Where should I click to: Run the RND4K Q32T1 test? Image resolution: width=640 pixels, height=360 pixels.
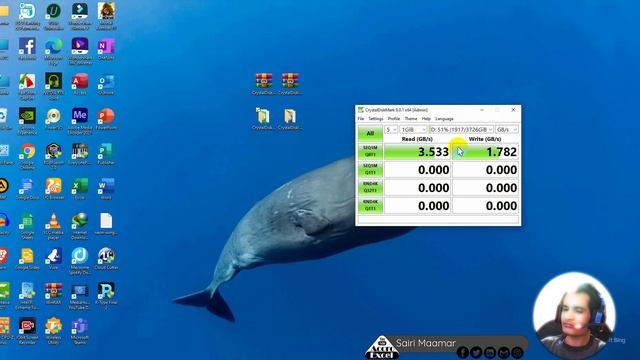pyautogui.click(x=370, y=187)
